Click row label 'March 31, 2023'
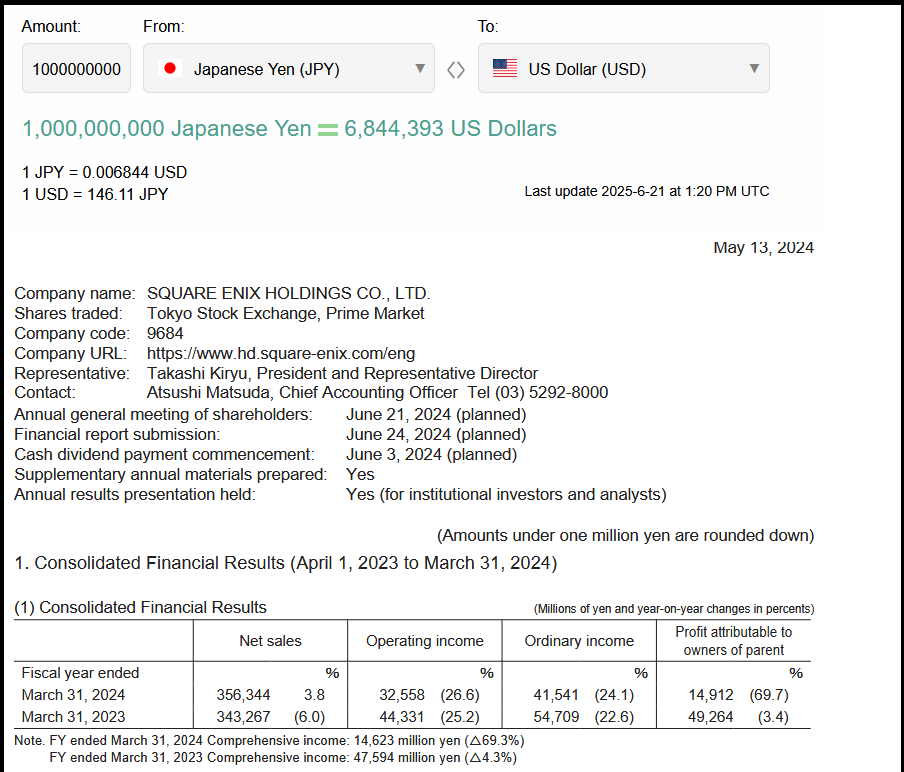The height and width of the screenshot is (772, 904). pos(73,717)
